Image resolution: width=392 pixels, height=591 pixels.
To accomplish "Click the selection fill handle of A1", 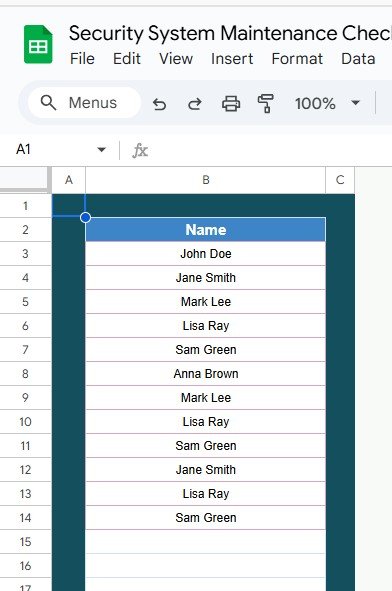I will click(x=86, y=217).
